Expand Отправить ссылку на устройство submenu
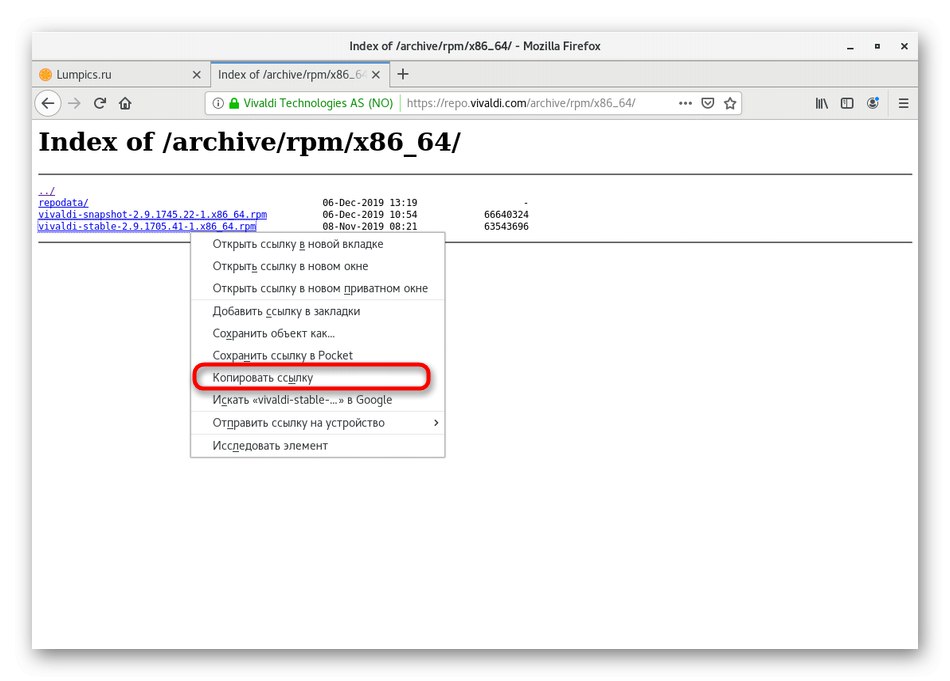950x681 pixels. click(317, 423)
